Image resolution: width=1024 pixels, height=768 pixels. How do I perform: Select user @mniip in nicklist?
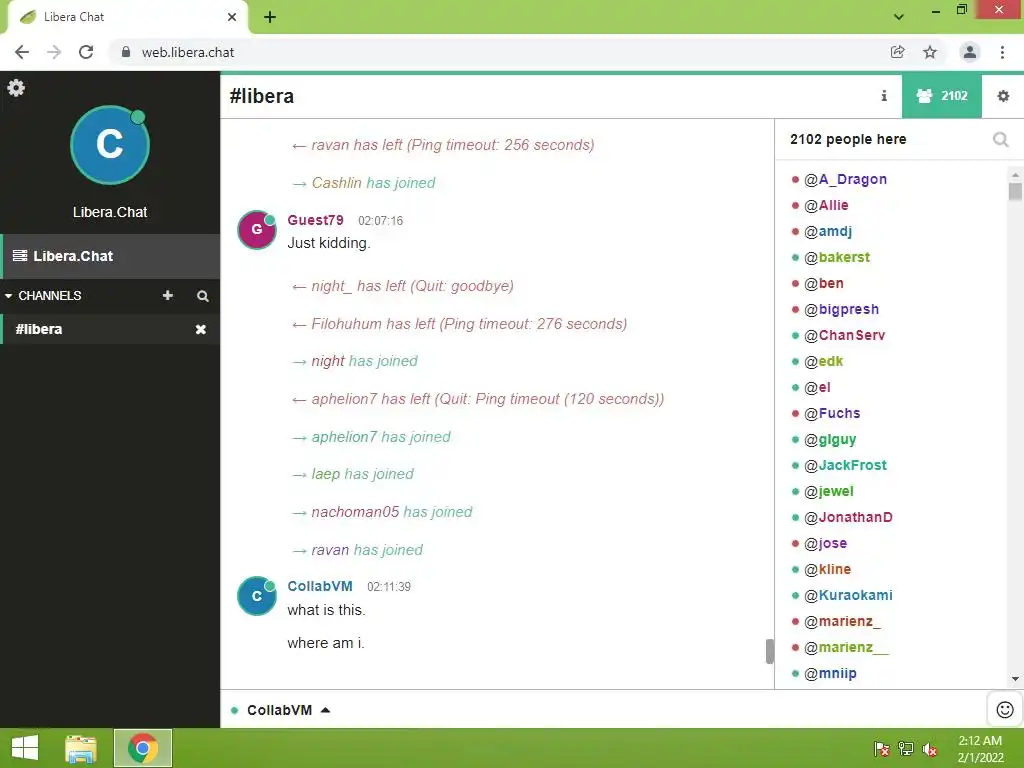[x=830, y=673]
